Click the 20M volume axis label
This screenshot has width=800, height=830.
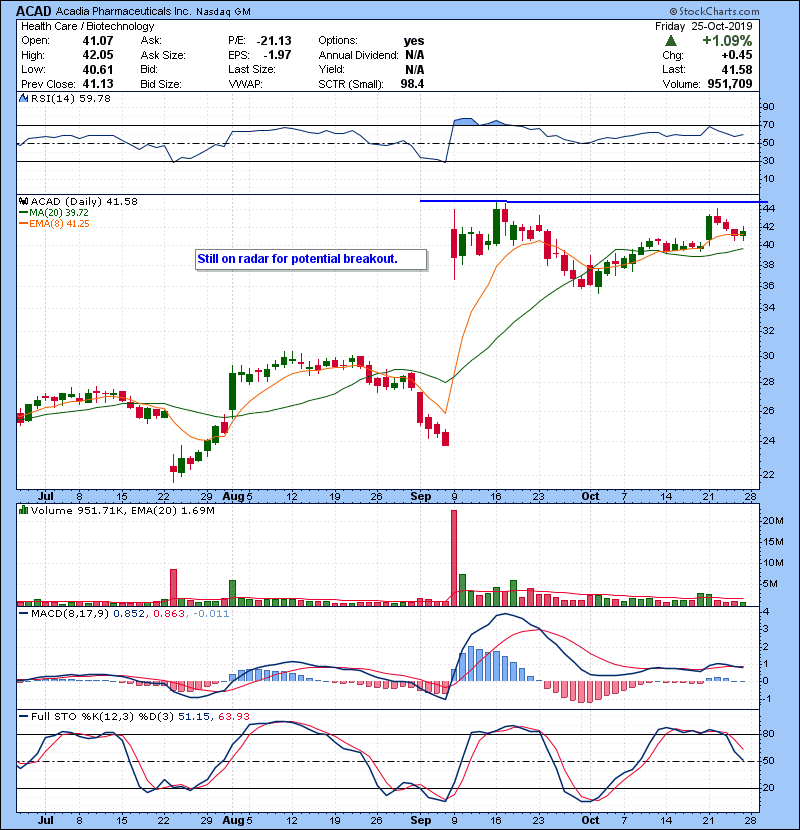pyautogui.click(x=773, y=520)
